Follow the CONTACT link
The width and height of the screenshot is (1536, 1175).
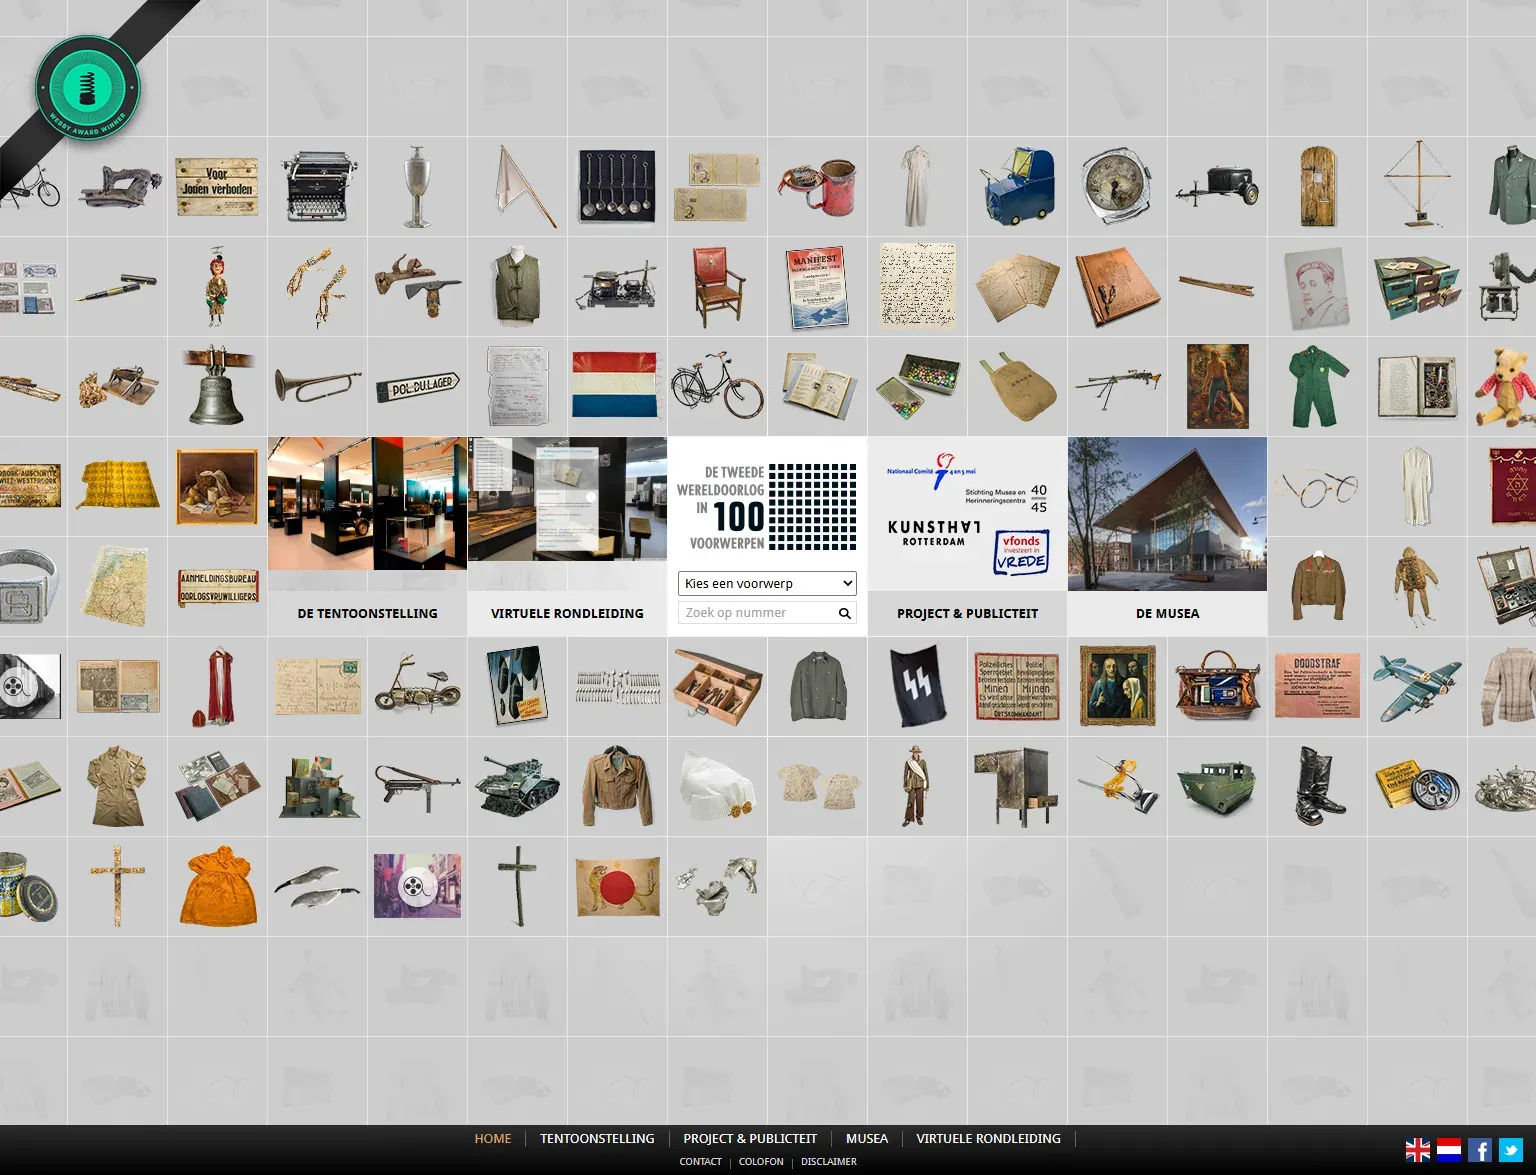[x=700, y=1161]
